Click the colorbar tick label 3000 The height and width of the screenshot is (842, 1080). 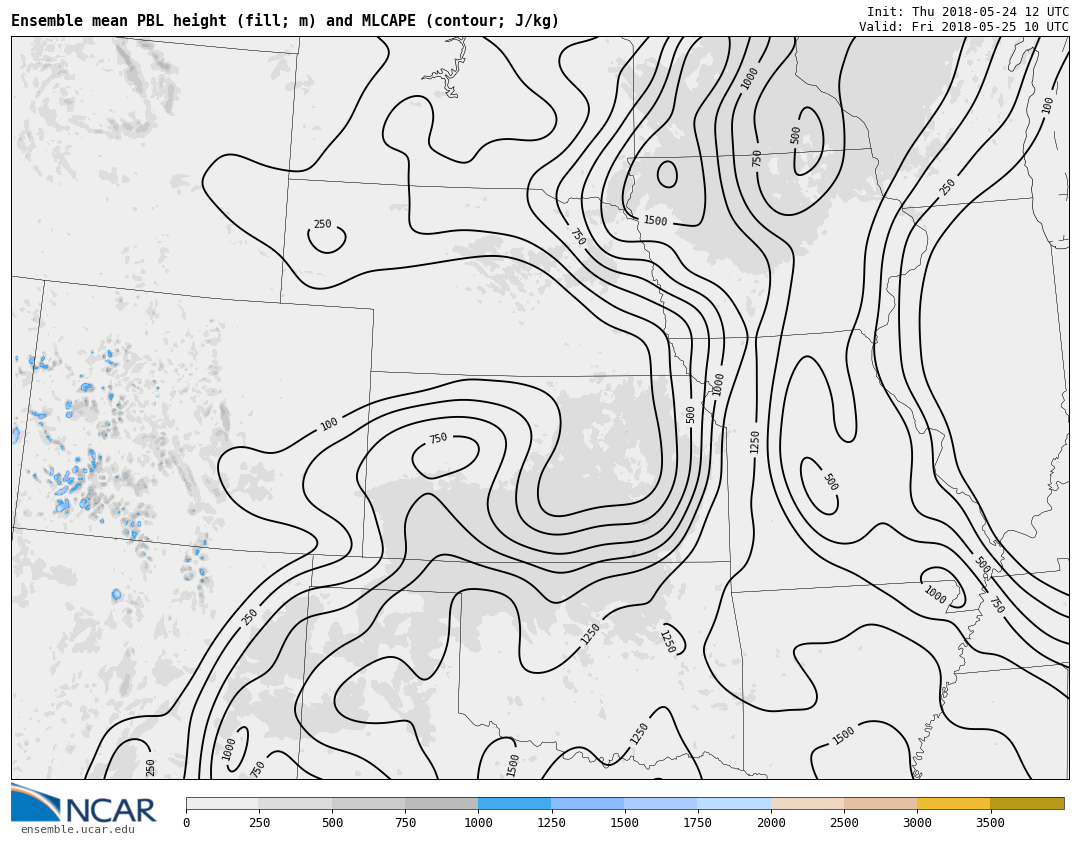pos(917,823)
